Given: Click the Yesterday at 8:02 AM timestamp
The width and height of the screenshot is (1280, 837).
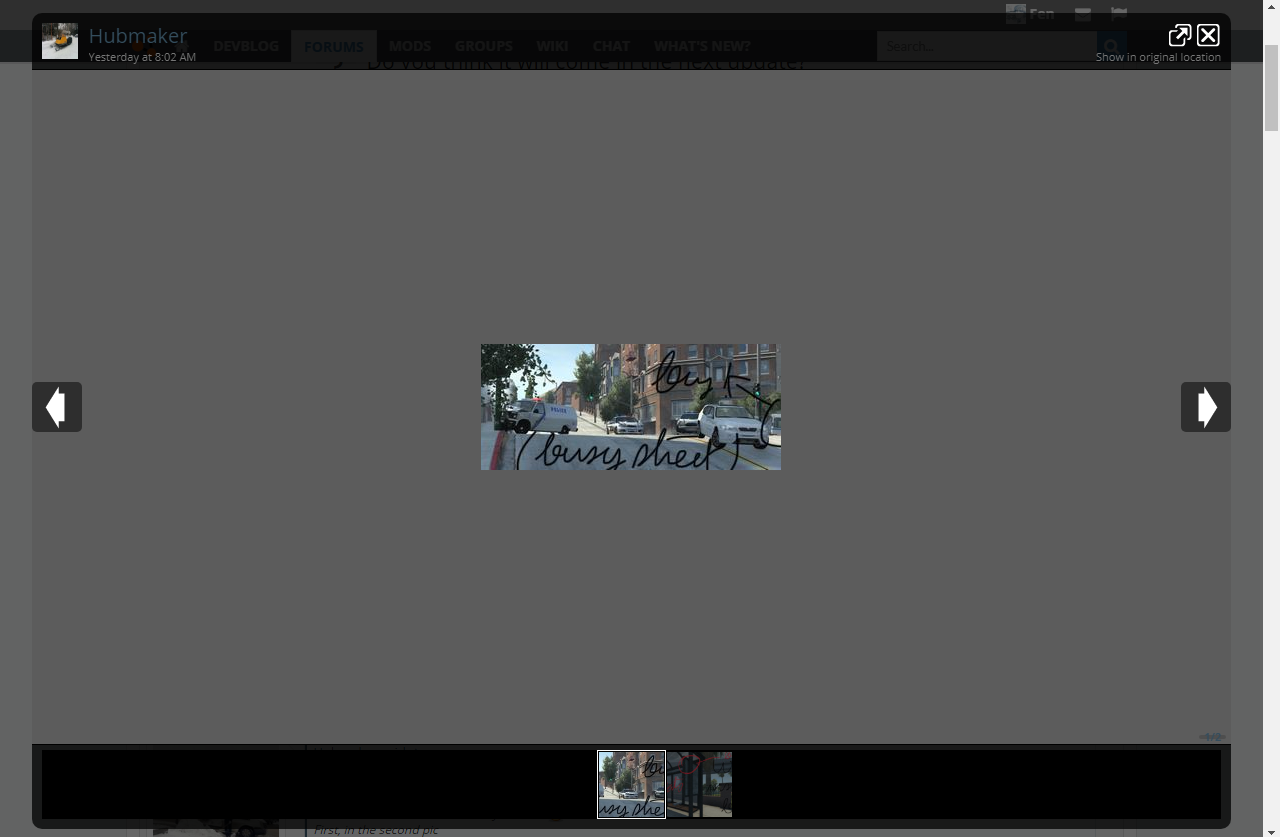Looking at the screenshot, I should point(142,57).
